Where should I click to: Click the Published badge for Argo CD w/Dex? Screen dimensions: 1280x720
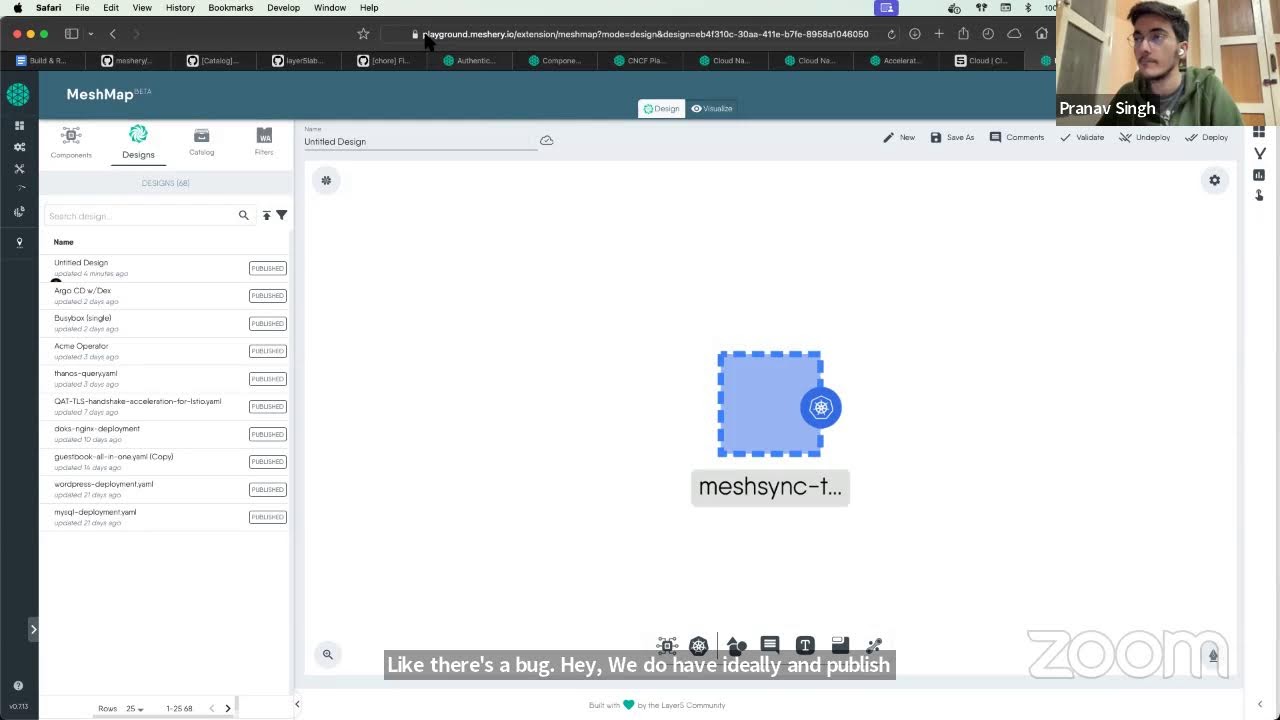click(x=267, y=296)
